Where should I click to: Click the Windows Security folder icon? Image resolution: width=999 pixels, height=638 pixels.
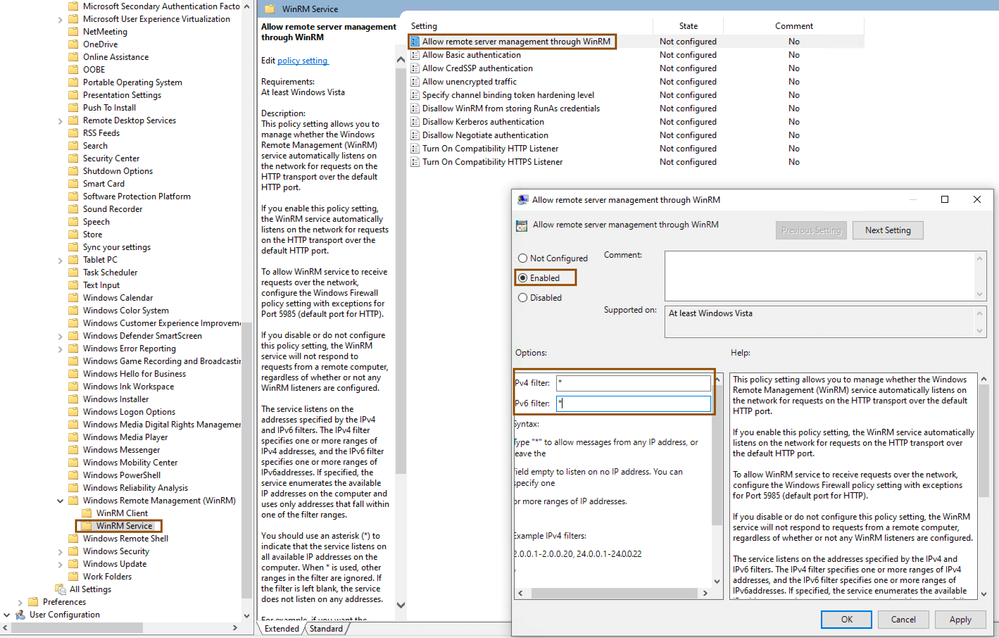pos(73,551)
